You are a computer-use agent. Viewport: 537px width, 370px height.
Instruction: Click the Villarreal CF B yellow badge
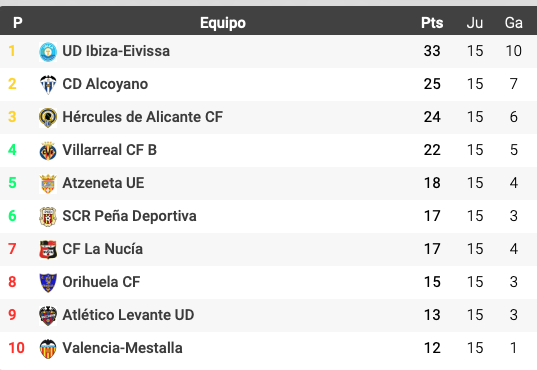coord(48,150)
